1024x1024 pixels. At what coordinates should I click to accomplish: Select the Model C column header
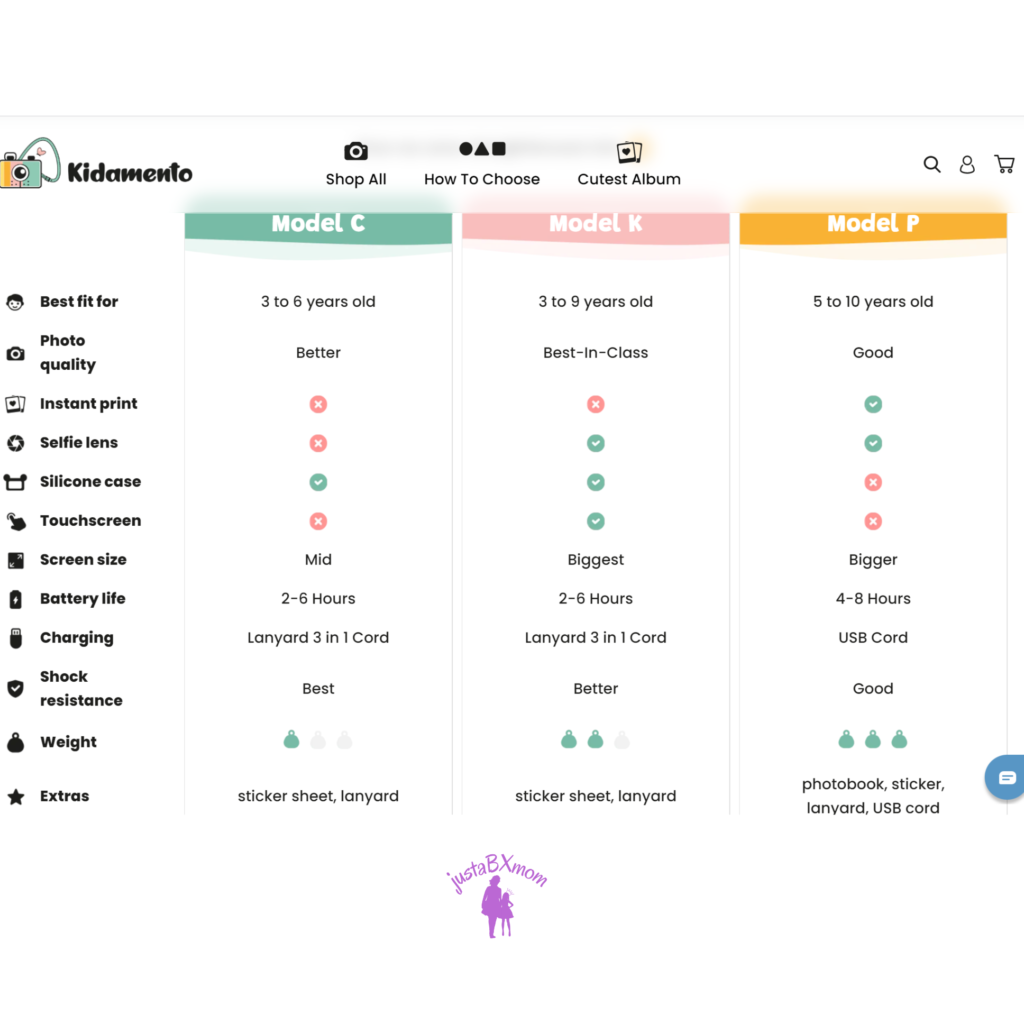coord(318,225)
